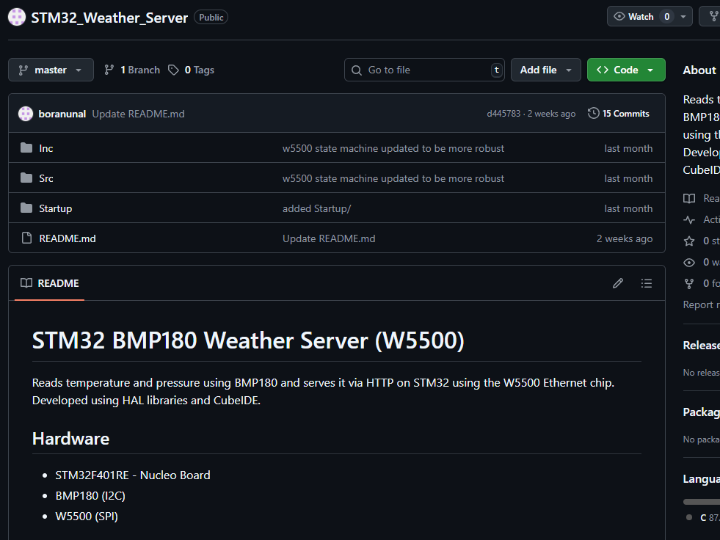Open the Releases heading in sidebar

[x=701, y=345]
